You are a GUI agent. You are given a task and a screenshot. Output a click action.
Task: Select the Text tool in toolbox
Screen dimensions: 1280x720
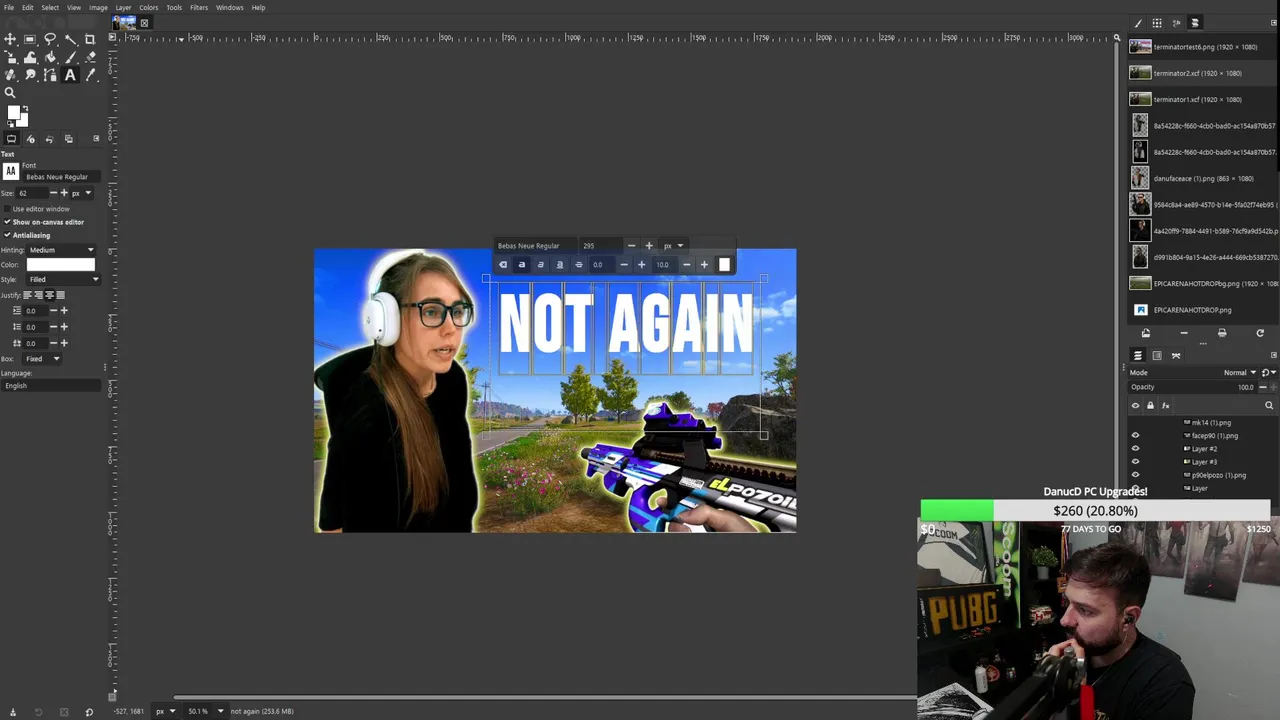(70, 75)
